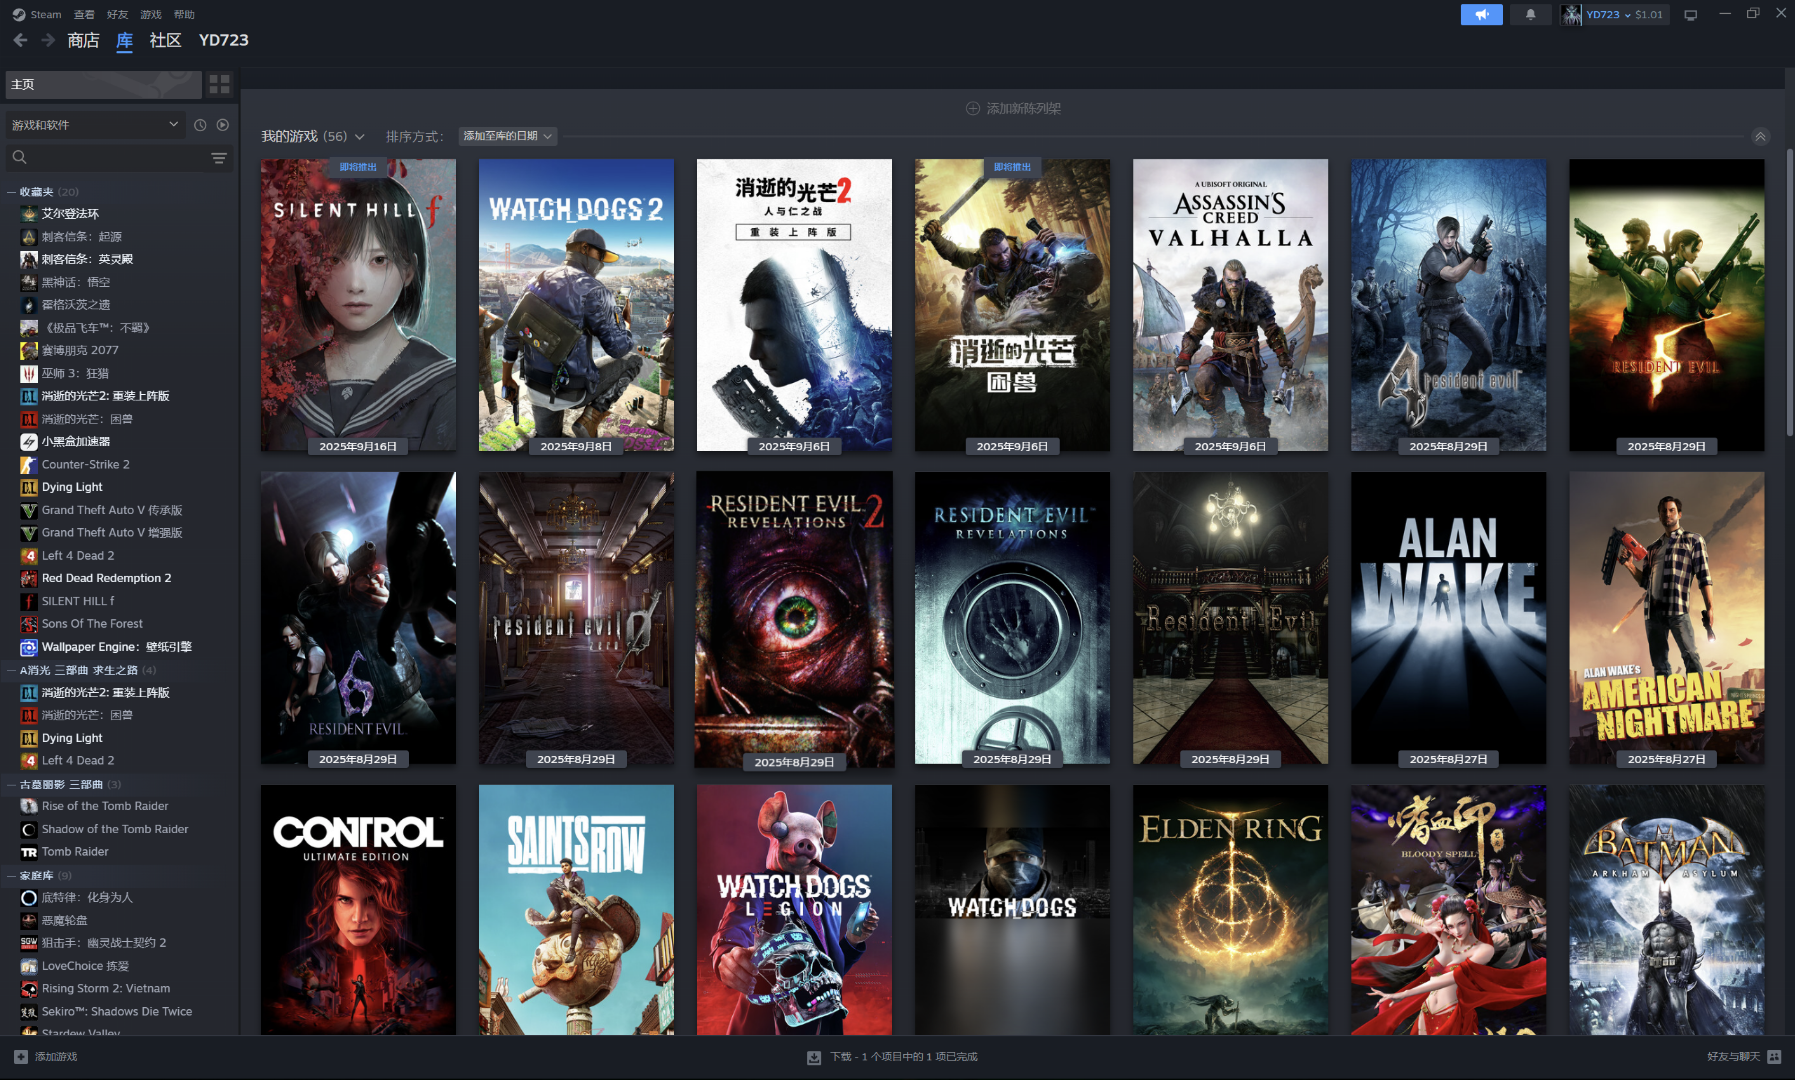Click the Steam logo menu
This screenshot has height=1080, width=1795.
[37, 14]
